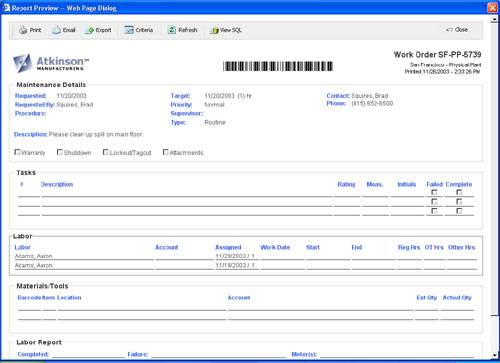500x363 pixels.
Task: Check Complete box in third task row
Action: [x=459, y=211]
